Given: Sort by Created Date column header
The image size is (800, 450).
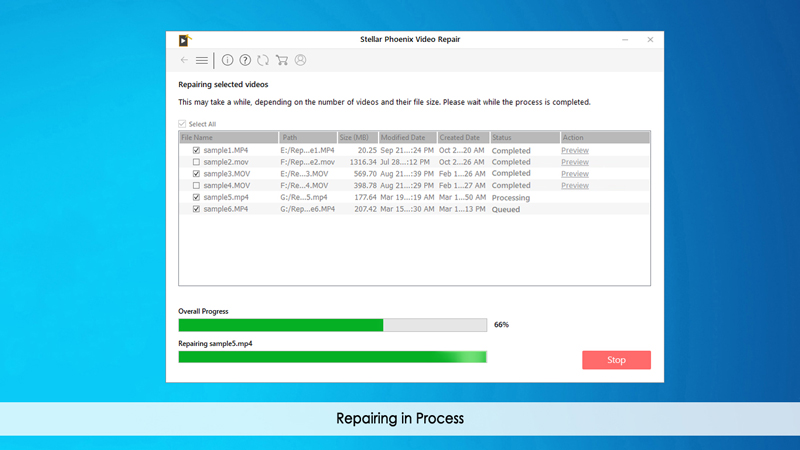Looking at the screenshot, I should click(x=464, y=138).
